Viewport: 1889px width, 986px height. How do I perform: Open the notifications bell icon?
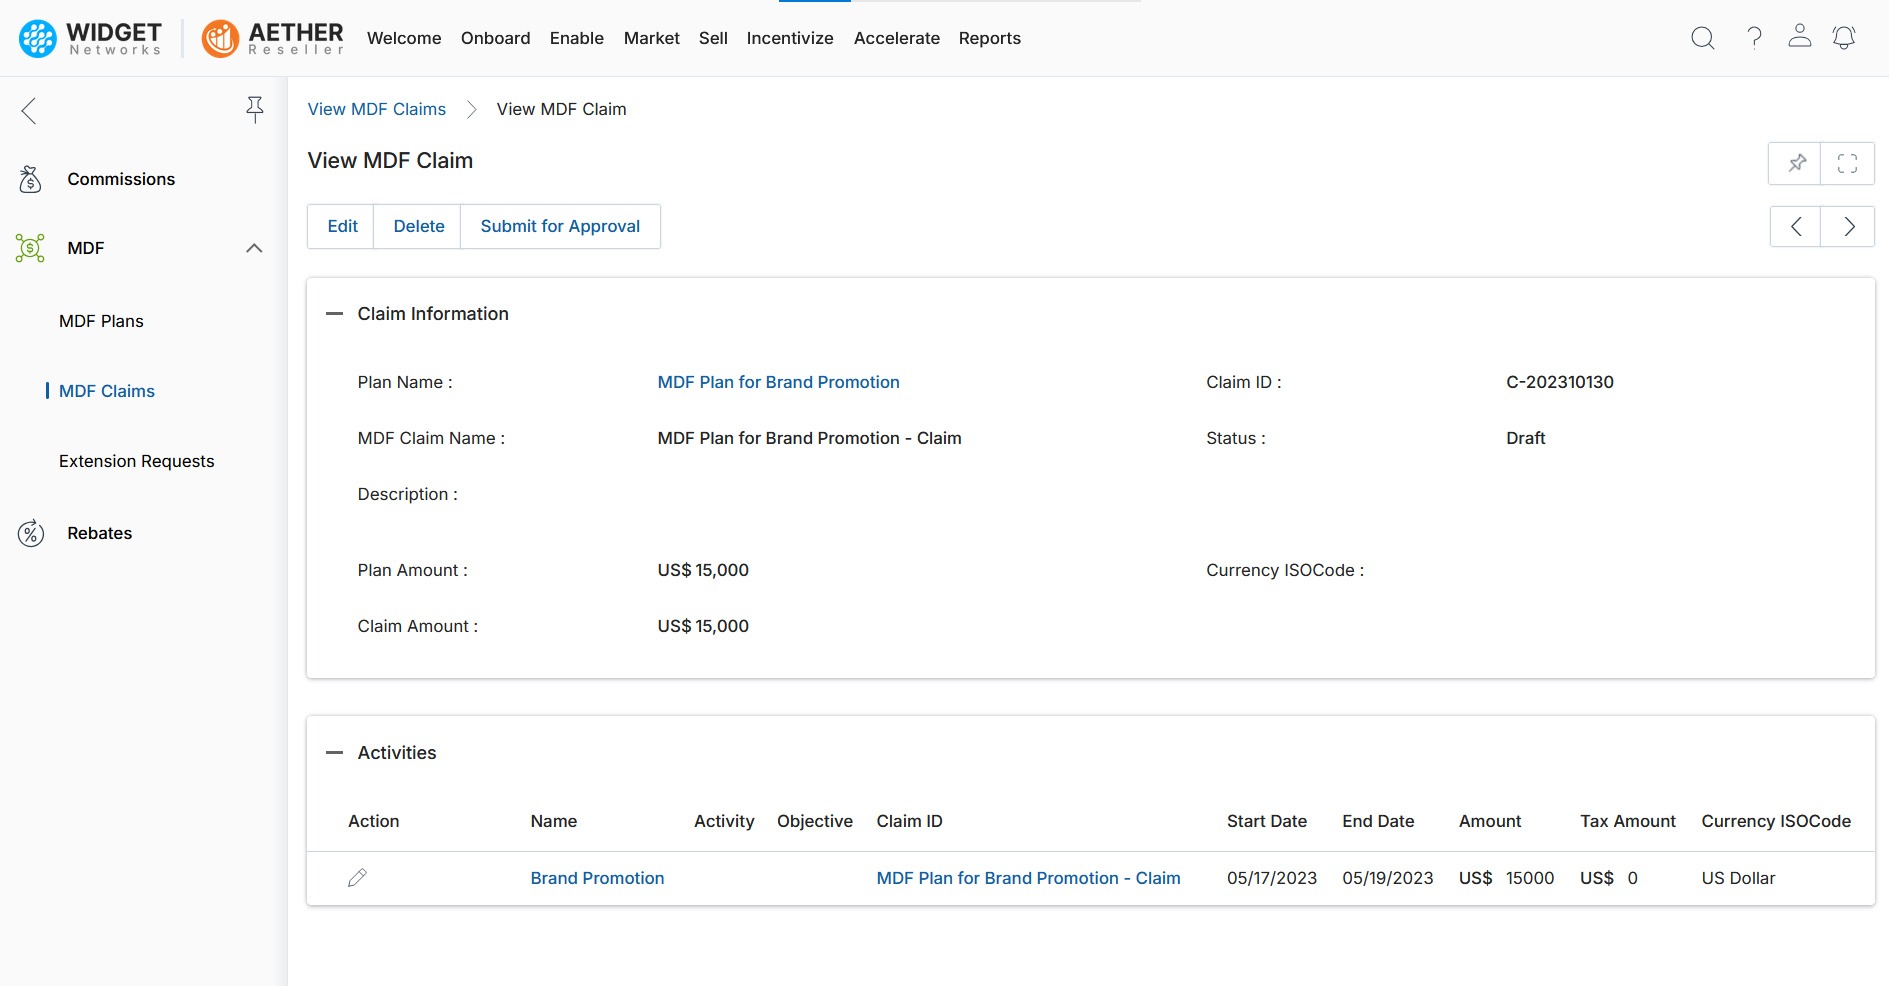click(1843, 38)
